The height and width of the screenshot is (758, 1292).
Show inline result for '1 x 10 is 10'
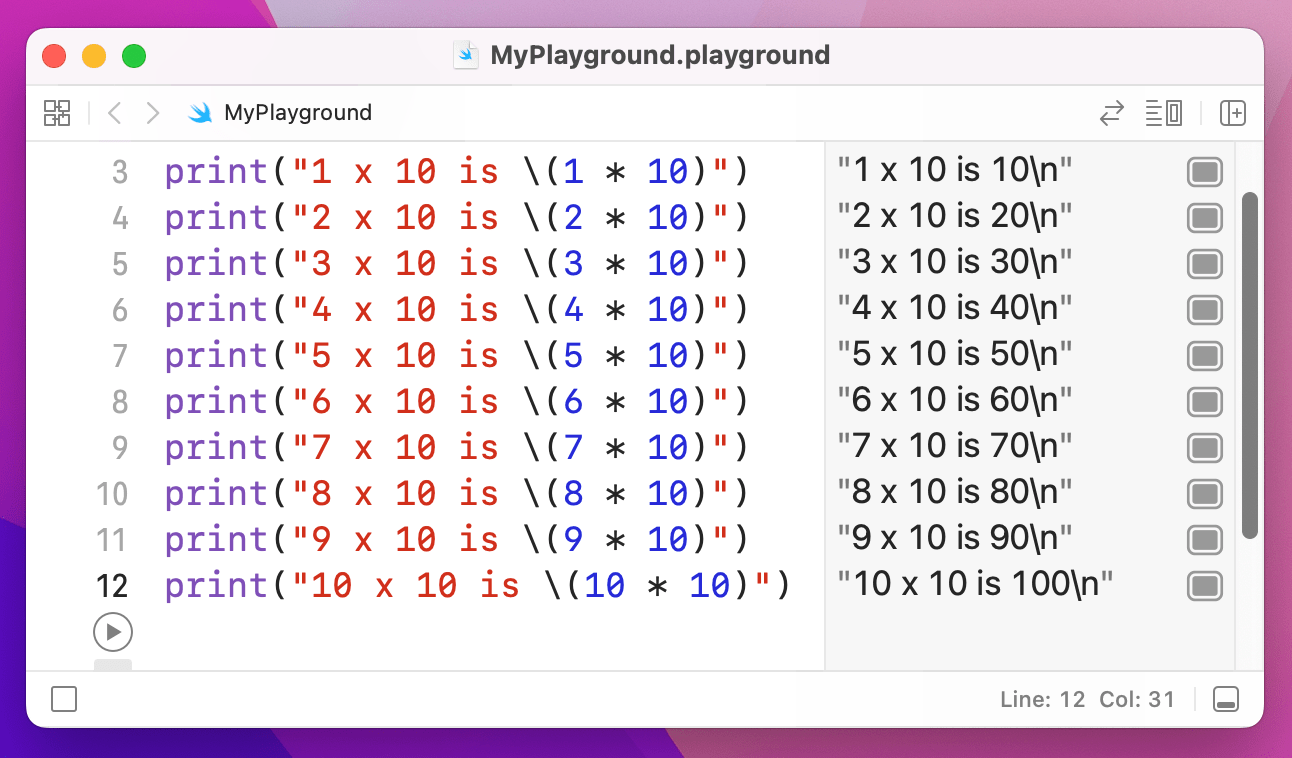click(x=1204, y=171)
